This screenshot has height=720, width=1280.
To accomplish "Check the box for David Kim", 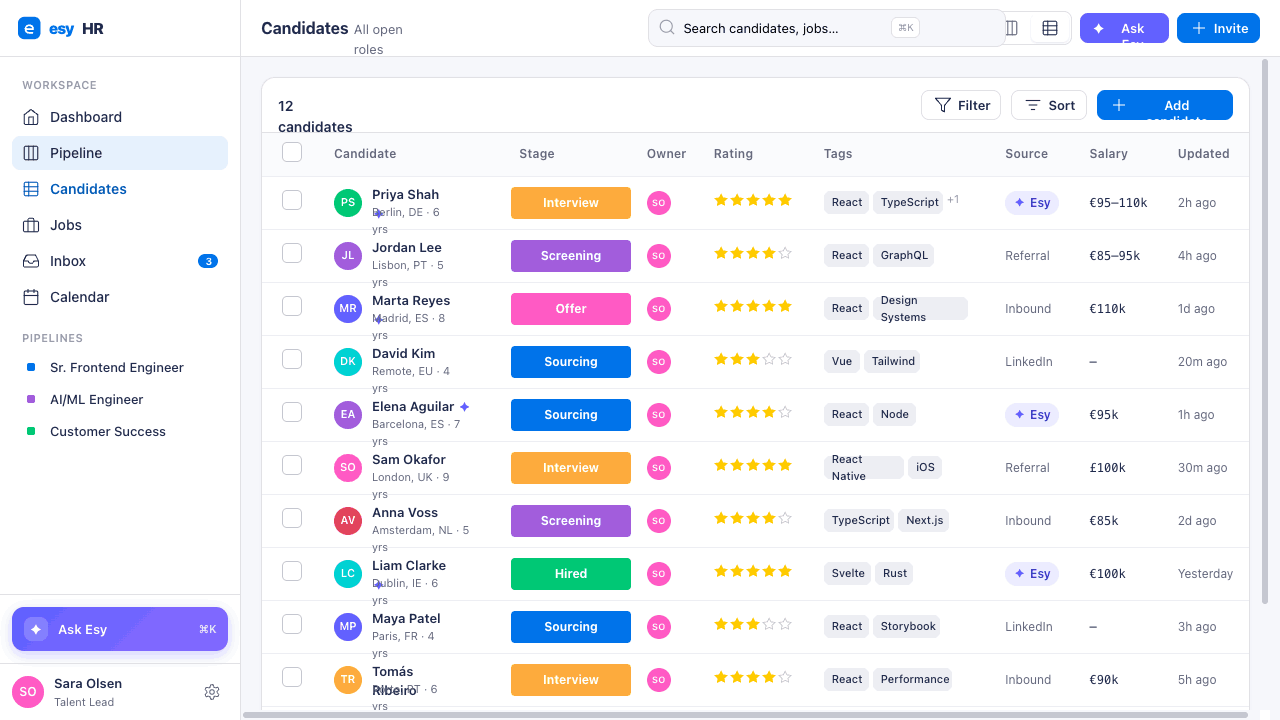I will coord(292,359).
